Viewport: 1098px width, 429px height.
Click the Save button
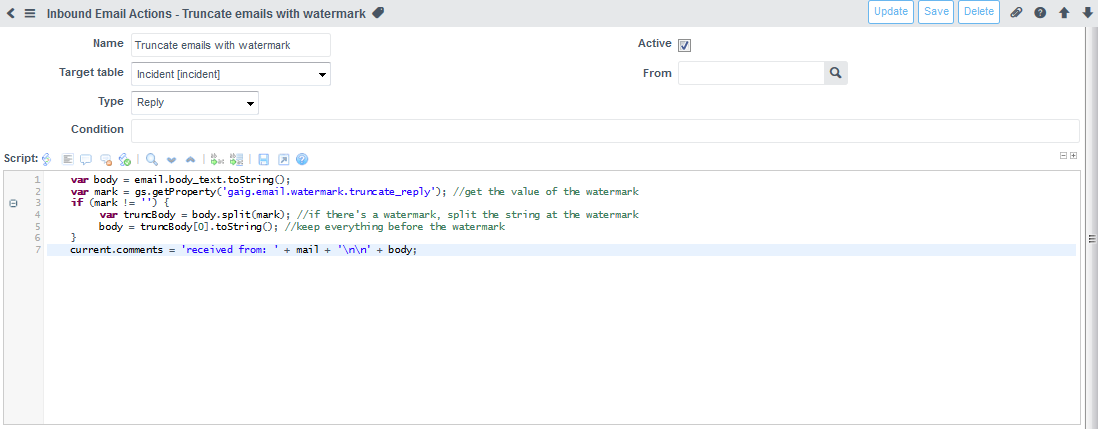[x=936, y=12]
